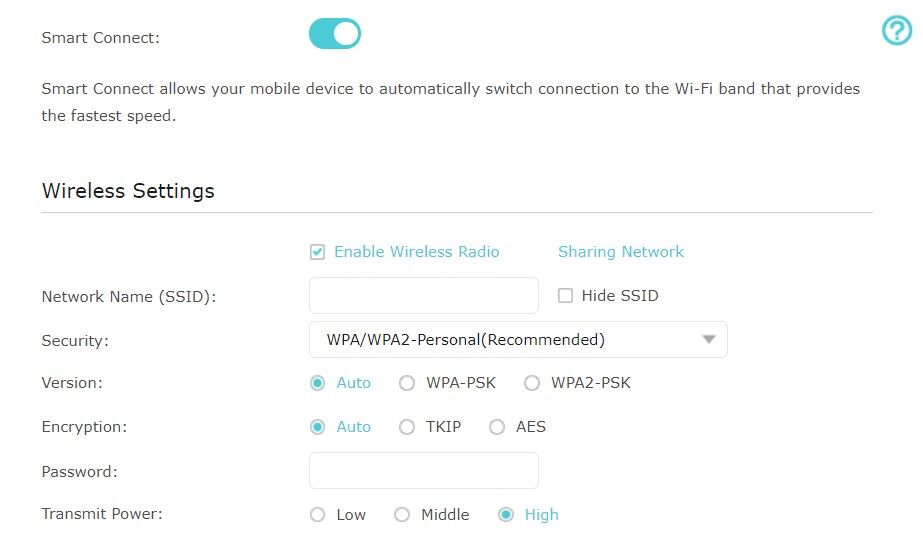
Task: Click the Enable Wireless Radio label text
Action: pyautogui.click(x=416, y=252)
